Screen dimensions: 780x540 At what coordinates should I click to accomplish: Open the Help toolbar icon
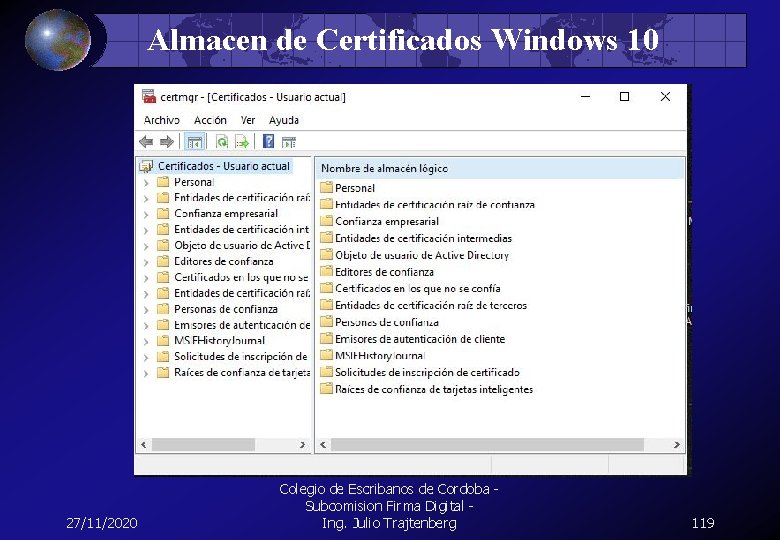coord(268,142)
